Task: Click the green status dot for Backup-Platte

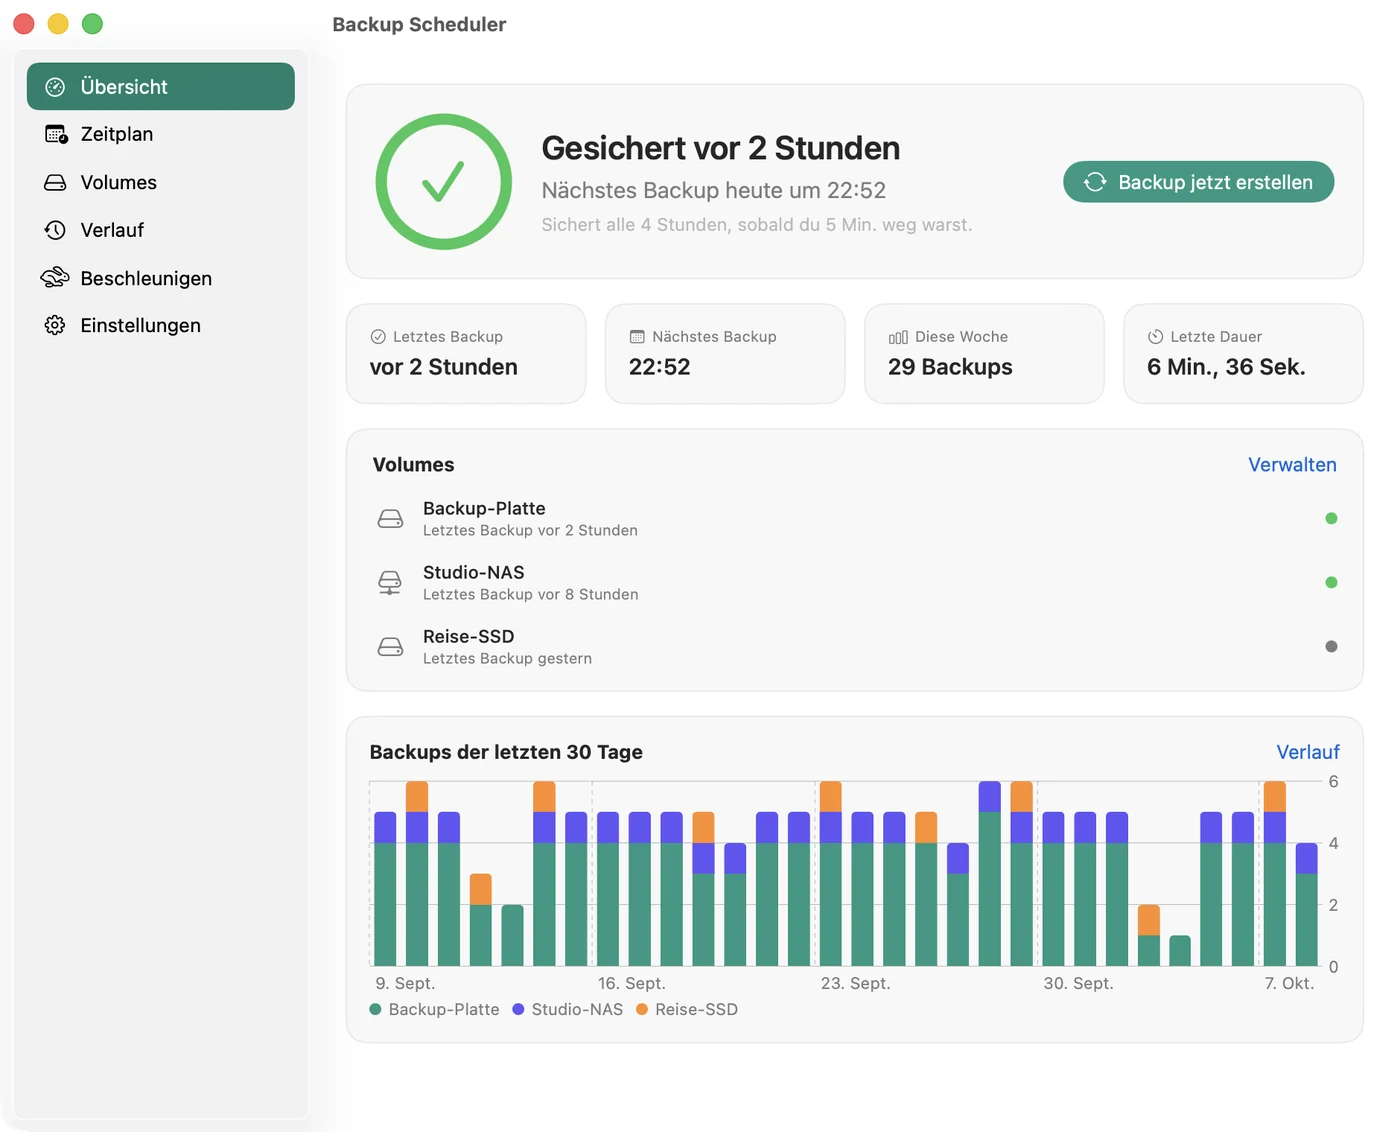Action: pyautogui.click(x=1331, y=518)
